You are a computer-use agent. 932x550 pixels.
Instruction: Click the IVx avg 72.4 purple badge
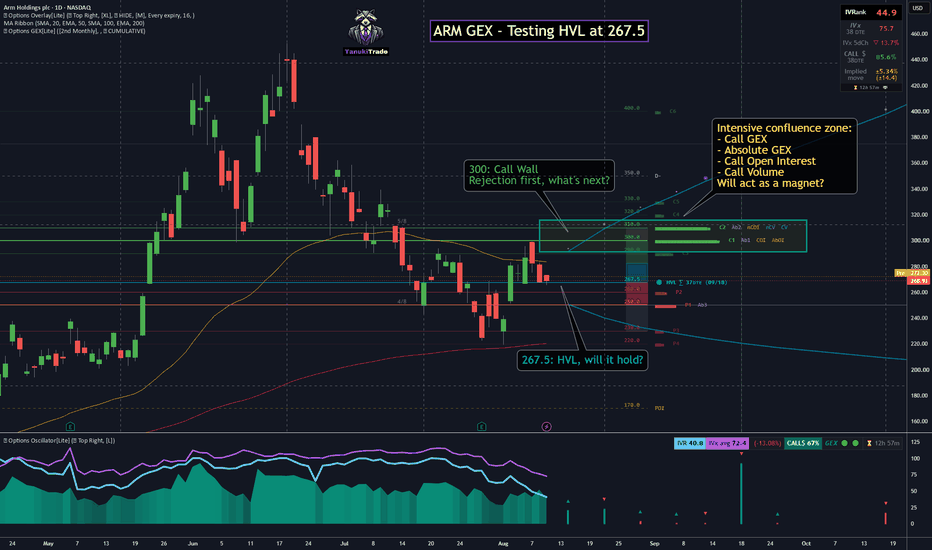(x=728, y=443)
